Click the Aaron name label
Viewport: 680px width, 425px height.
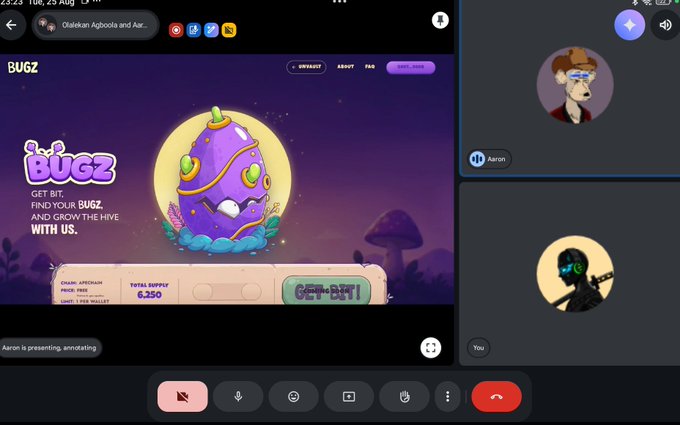tap(490, 159)
